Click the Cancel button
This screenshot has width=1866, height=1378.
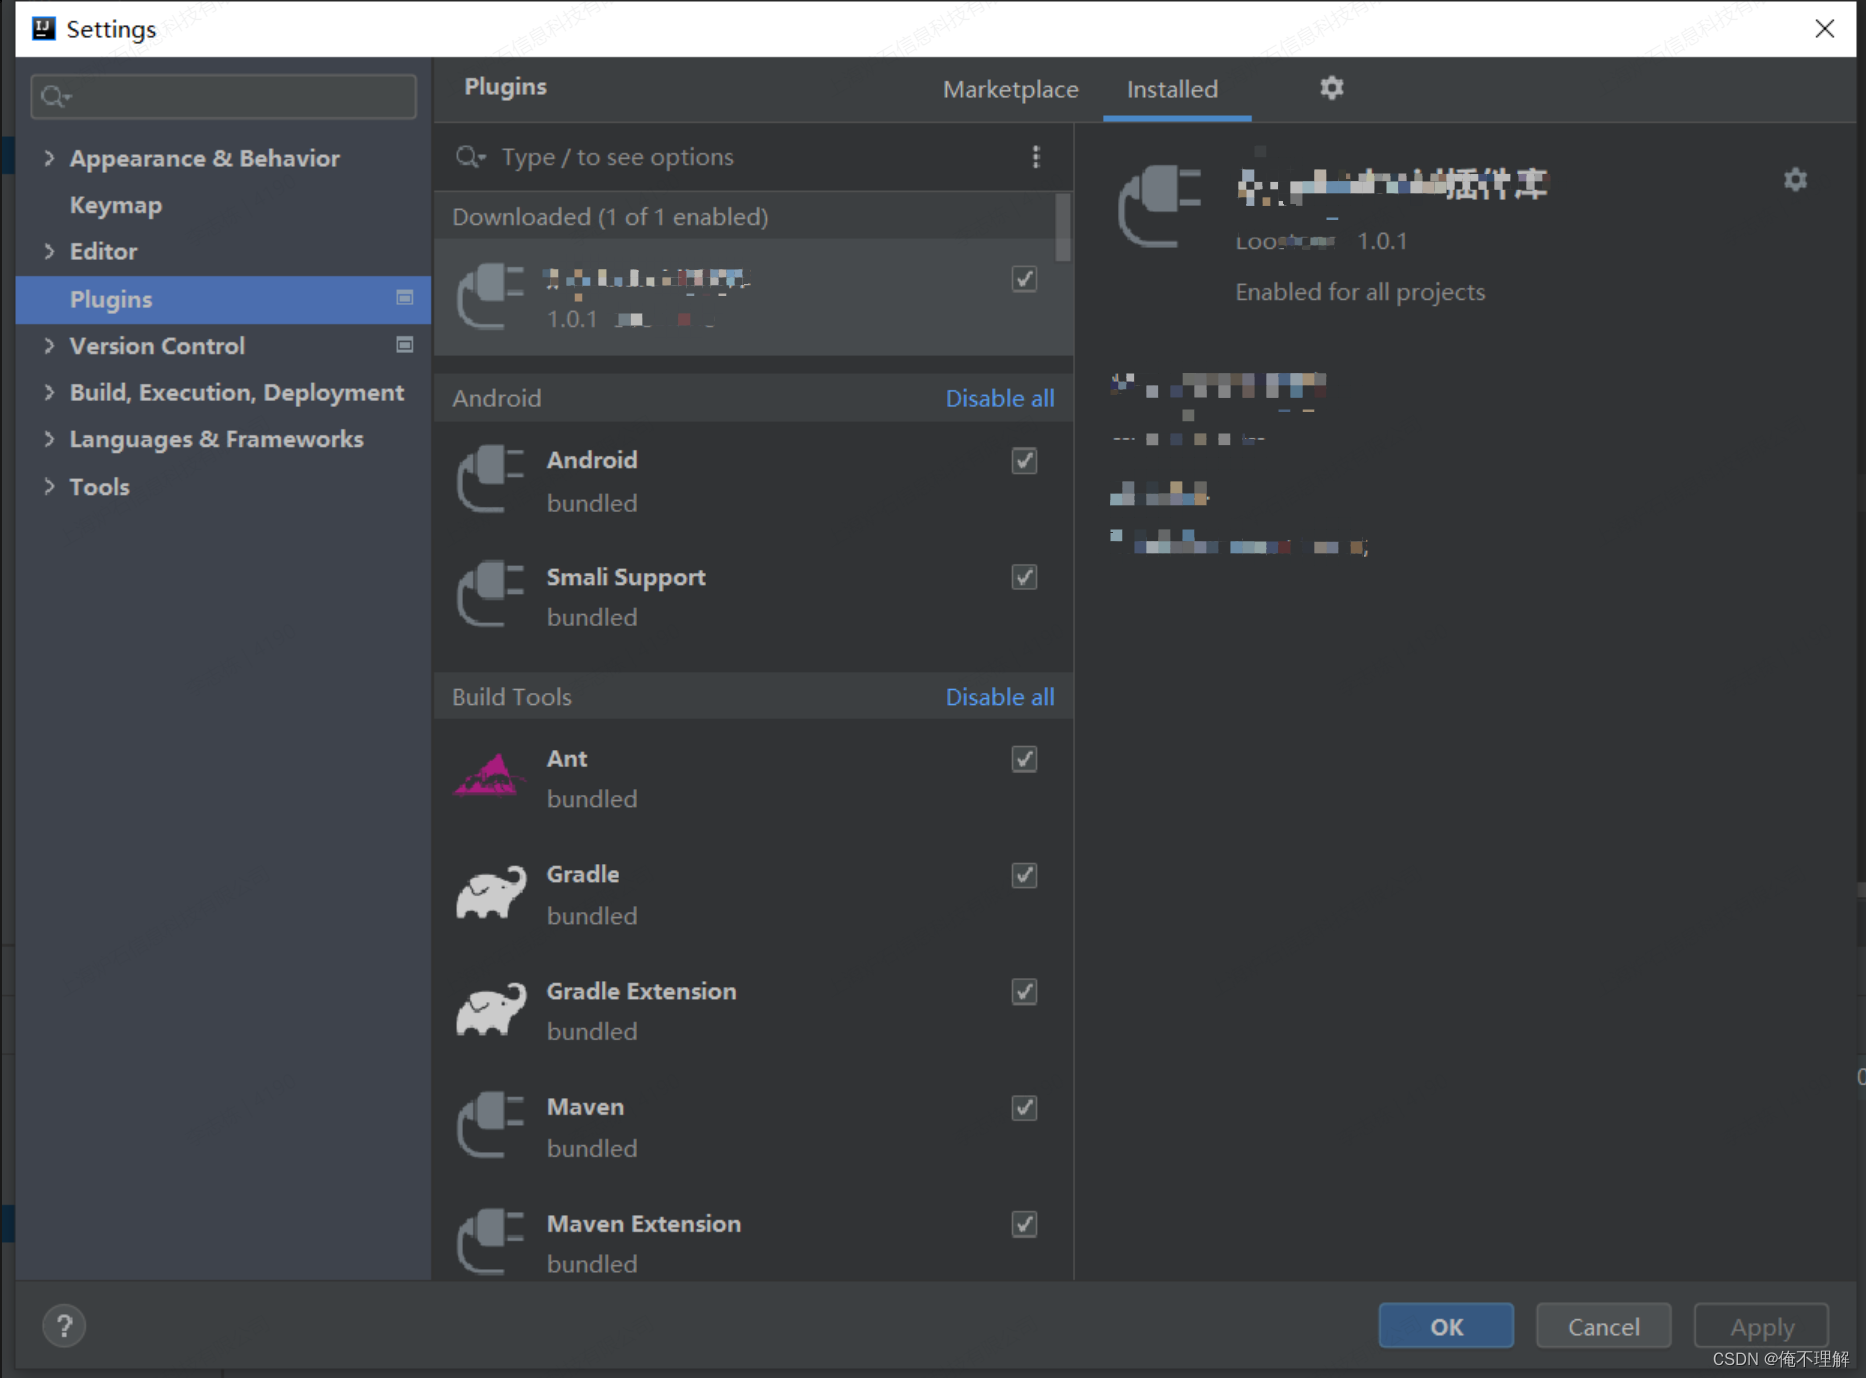pyautogui.click(x=1603, y=1326)
